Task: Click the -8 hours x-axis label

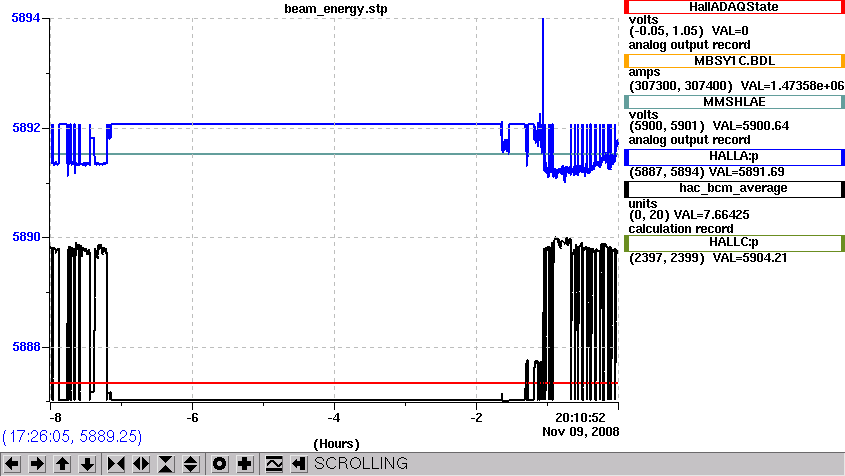Action: (x=55, y=418)
